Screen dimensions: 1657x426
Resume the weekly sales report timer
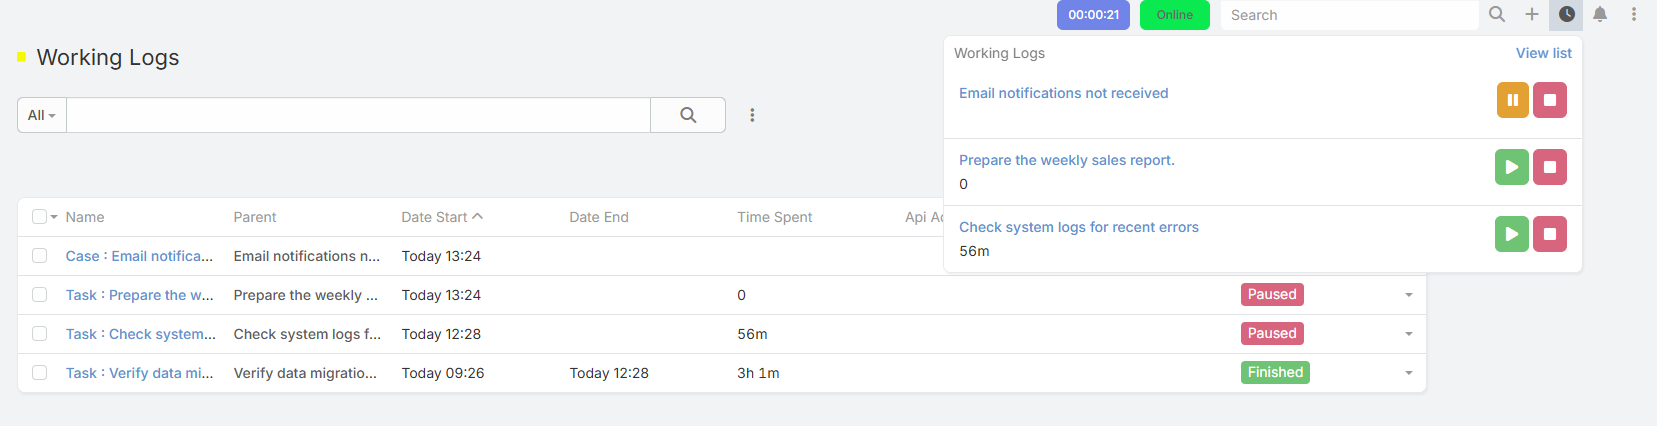tap(1511, 167)
